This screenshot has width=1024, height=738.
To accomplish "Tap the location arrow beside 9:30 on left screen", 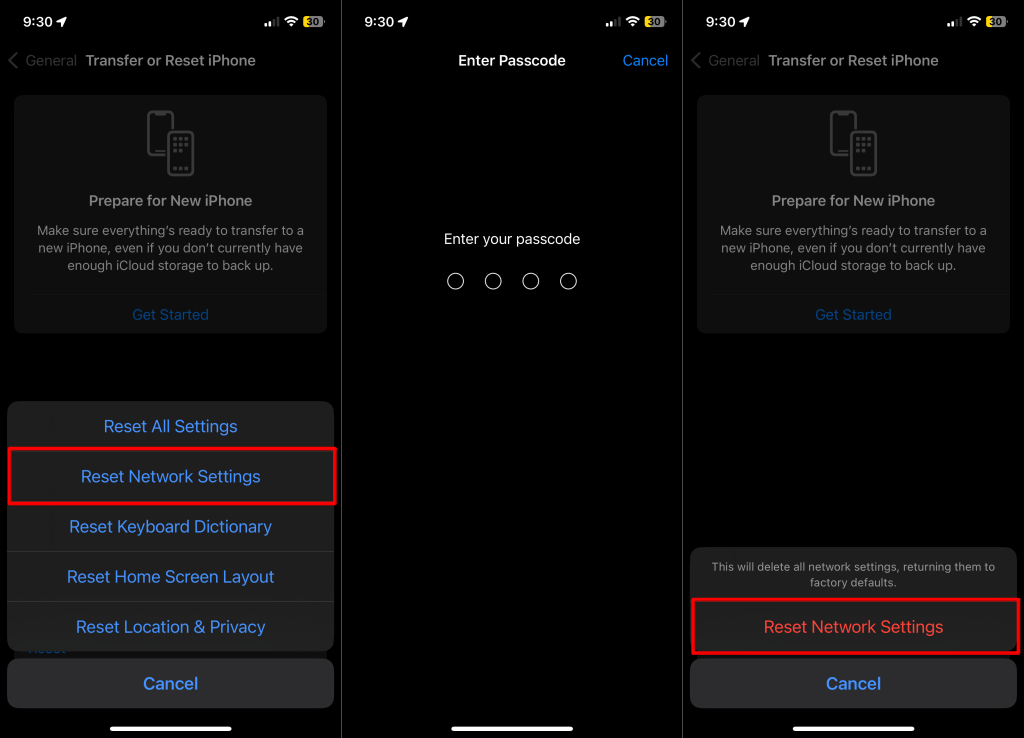I will click(62, 22).
